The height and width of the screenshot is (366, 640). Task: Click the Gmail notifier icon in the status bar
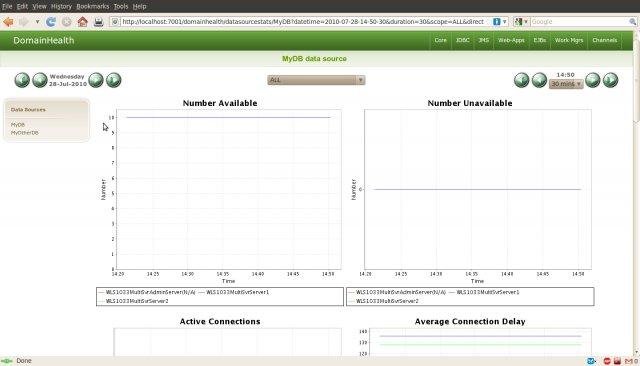coord(630,361)
